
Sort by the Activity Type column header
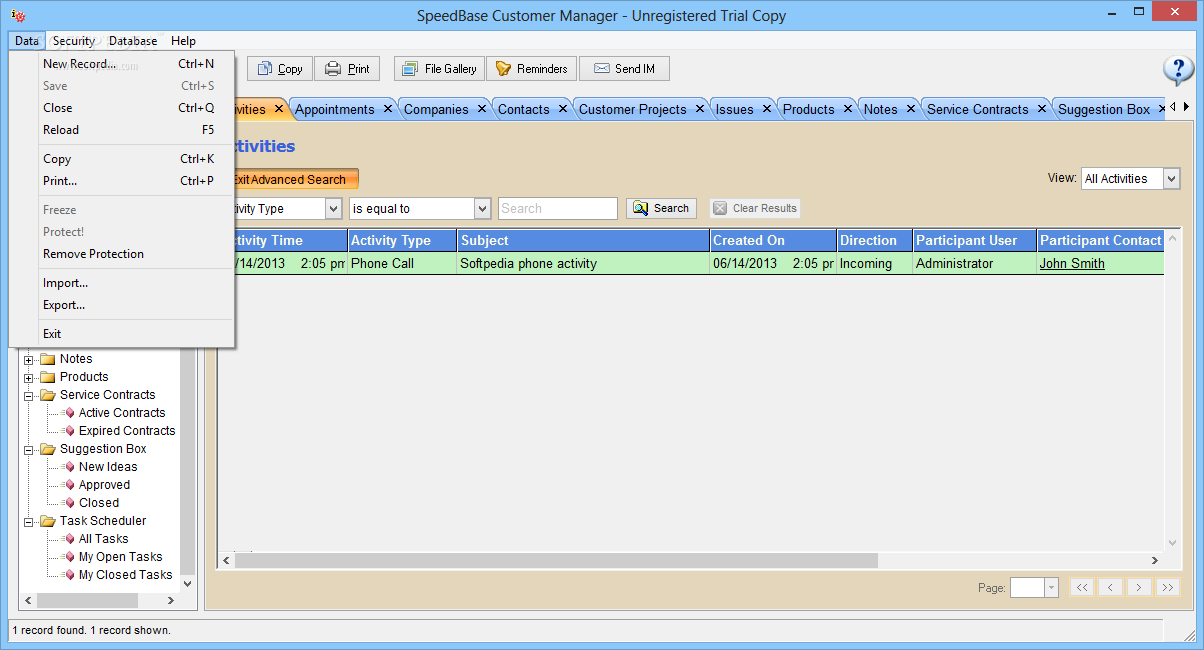click(x=402, y=240)
